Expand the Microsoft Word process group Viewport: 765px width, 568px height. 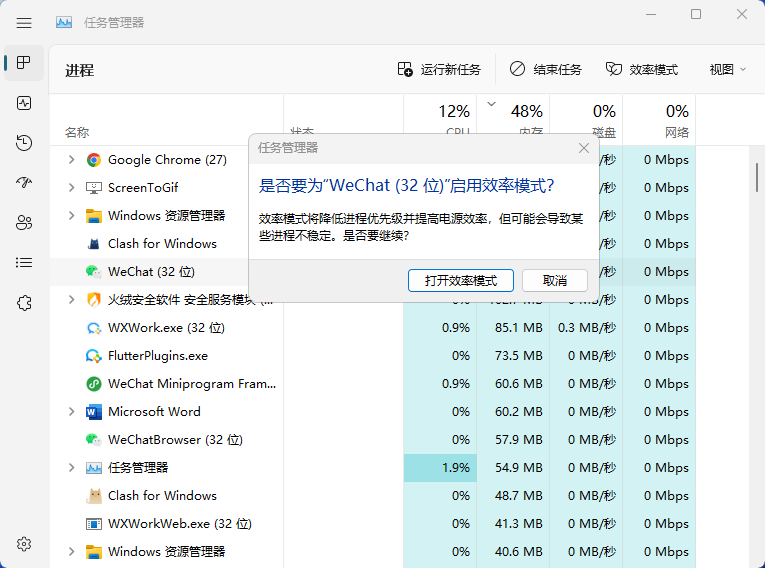(x=71, y=411)
